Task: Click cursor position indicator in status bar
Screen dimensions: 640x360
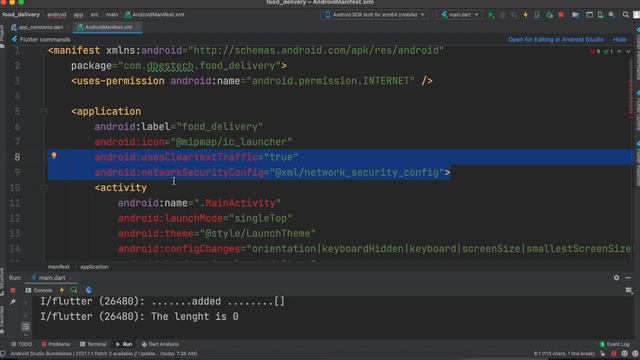Action: (564, 354)
